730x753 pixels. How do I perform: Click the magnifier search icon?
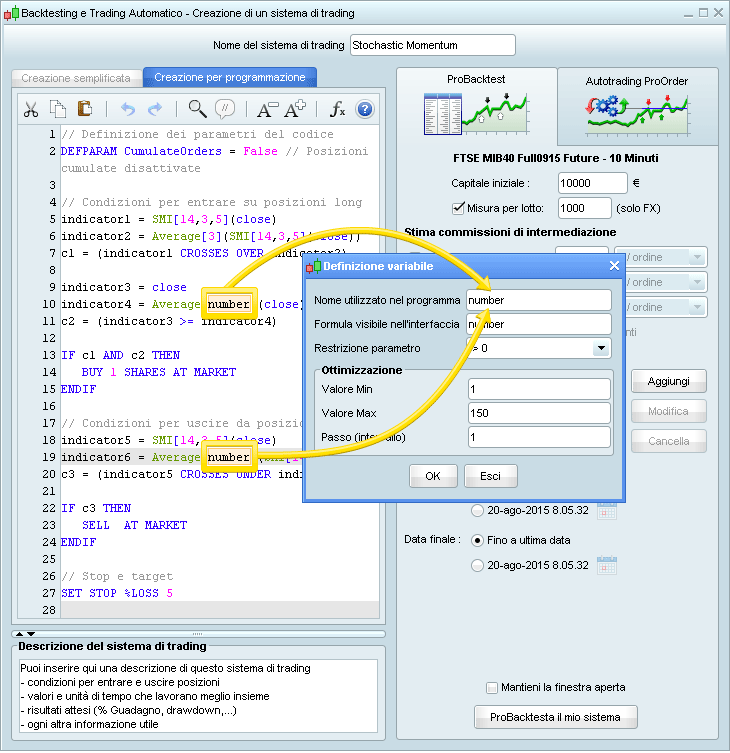[197, 109]
